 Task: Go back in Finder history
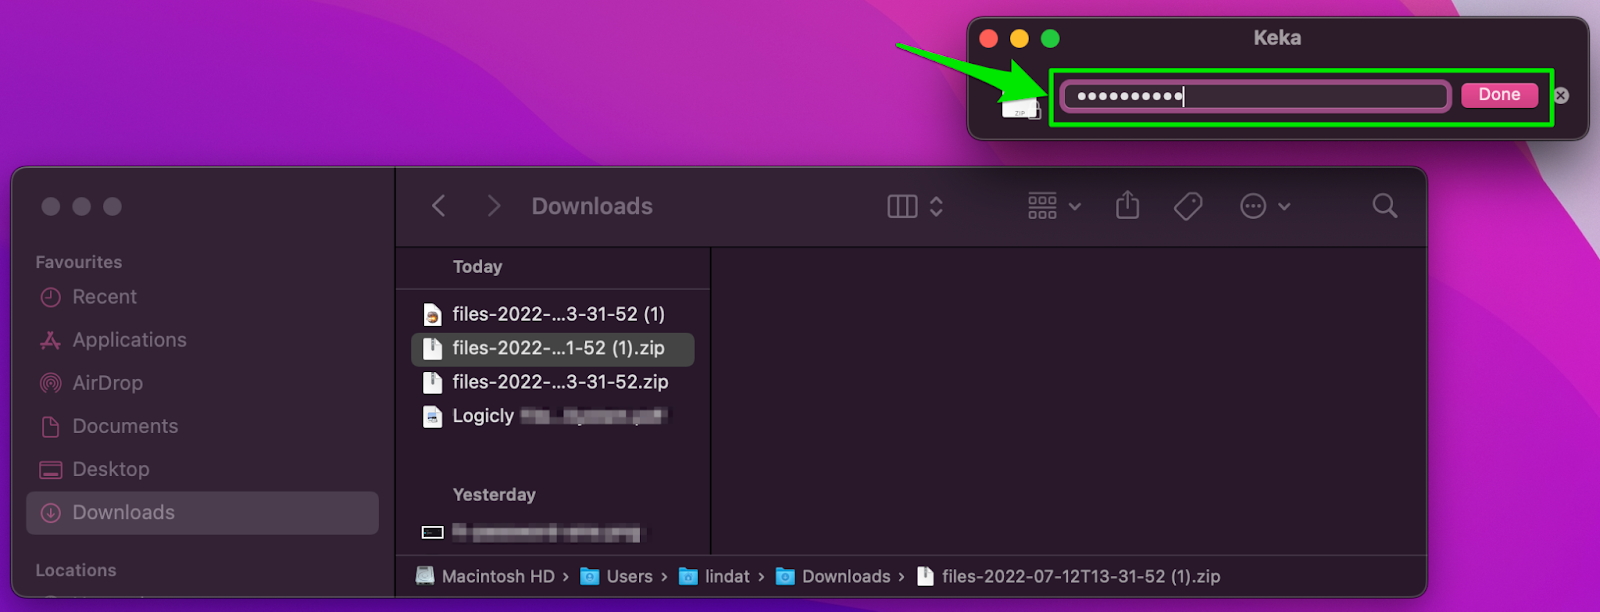pyautogui.click(x=438, y=206)
